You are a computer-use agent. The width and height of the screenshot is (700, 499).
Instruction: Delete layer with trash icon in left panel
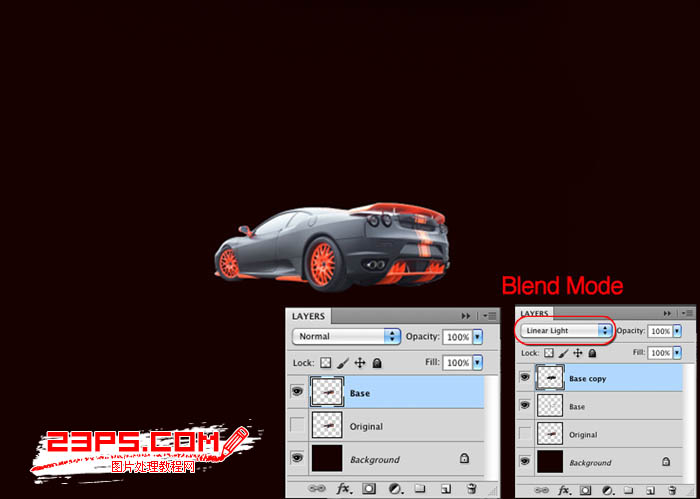(471, 489)
